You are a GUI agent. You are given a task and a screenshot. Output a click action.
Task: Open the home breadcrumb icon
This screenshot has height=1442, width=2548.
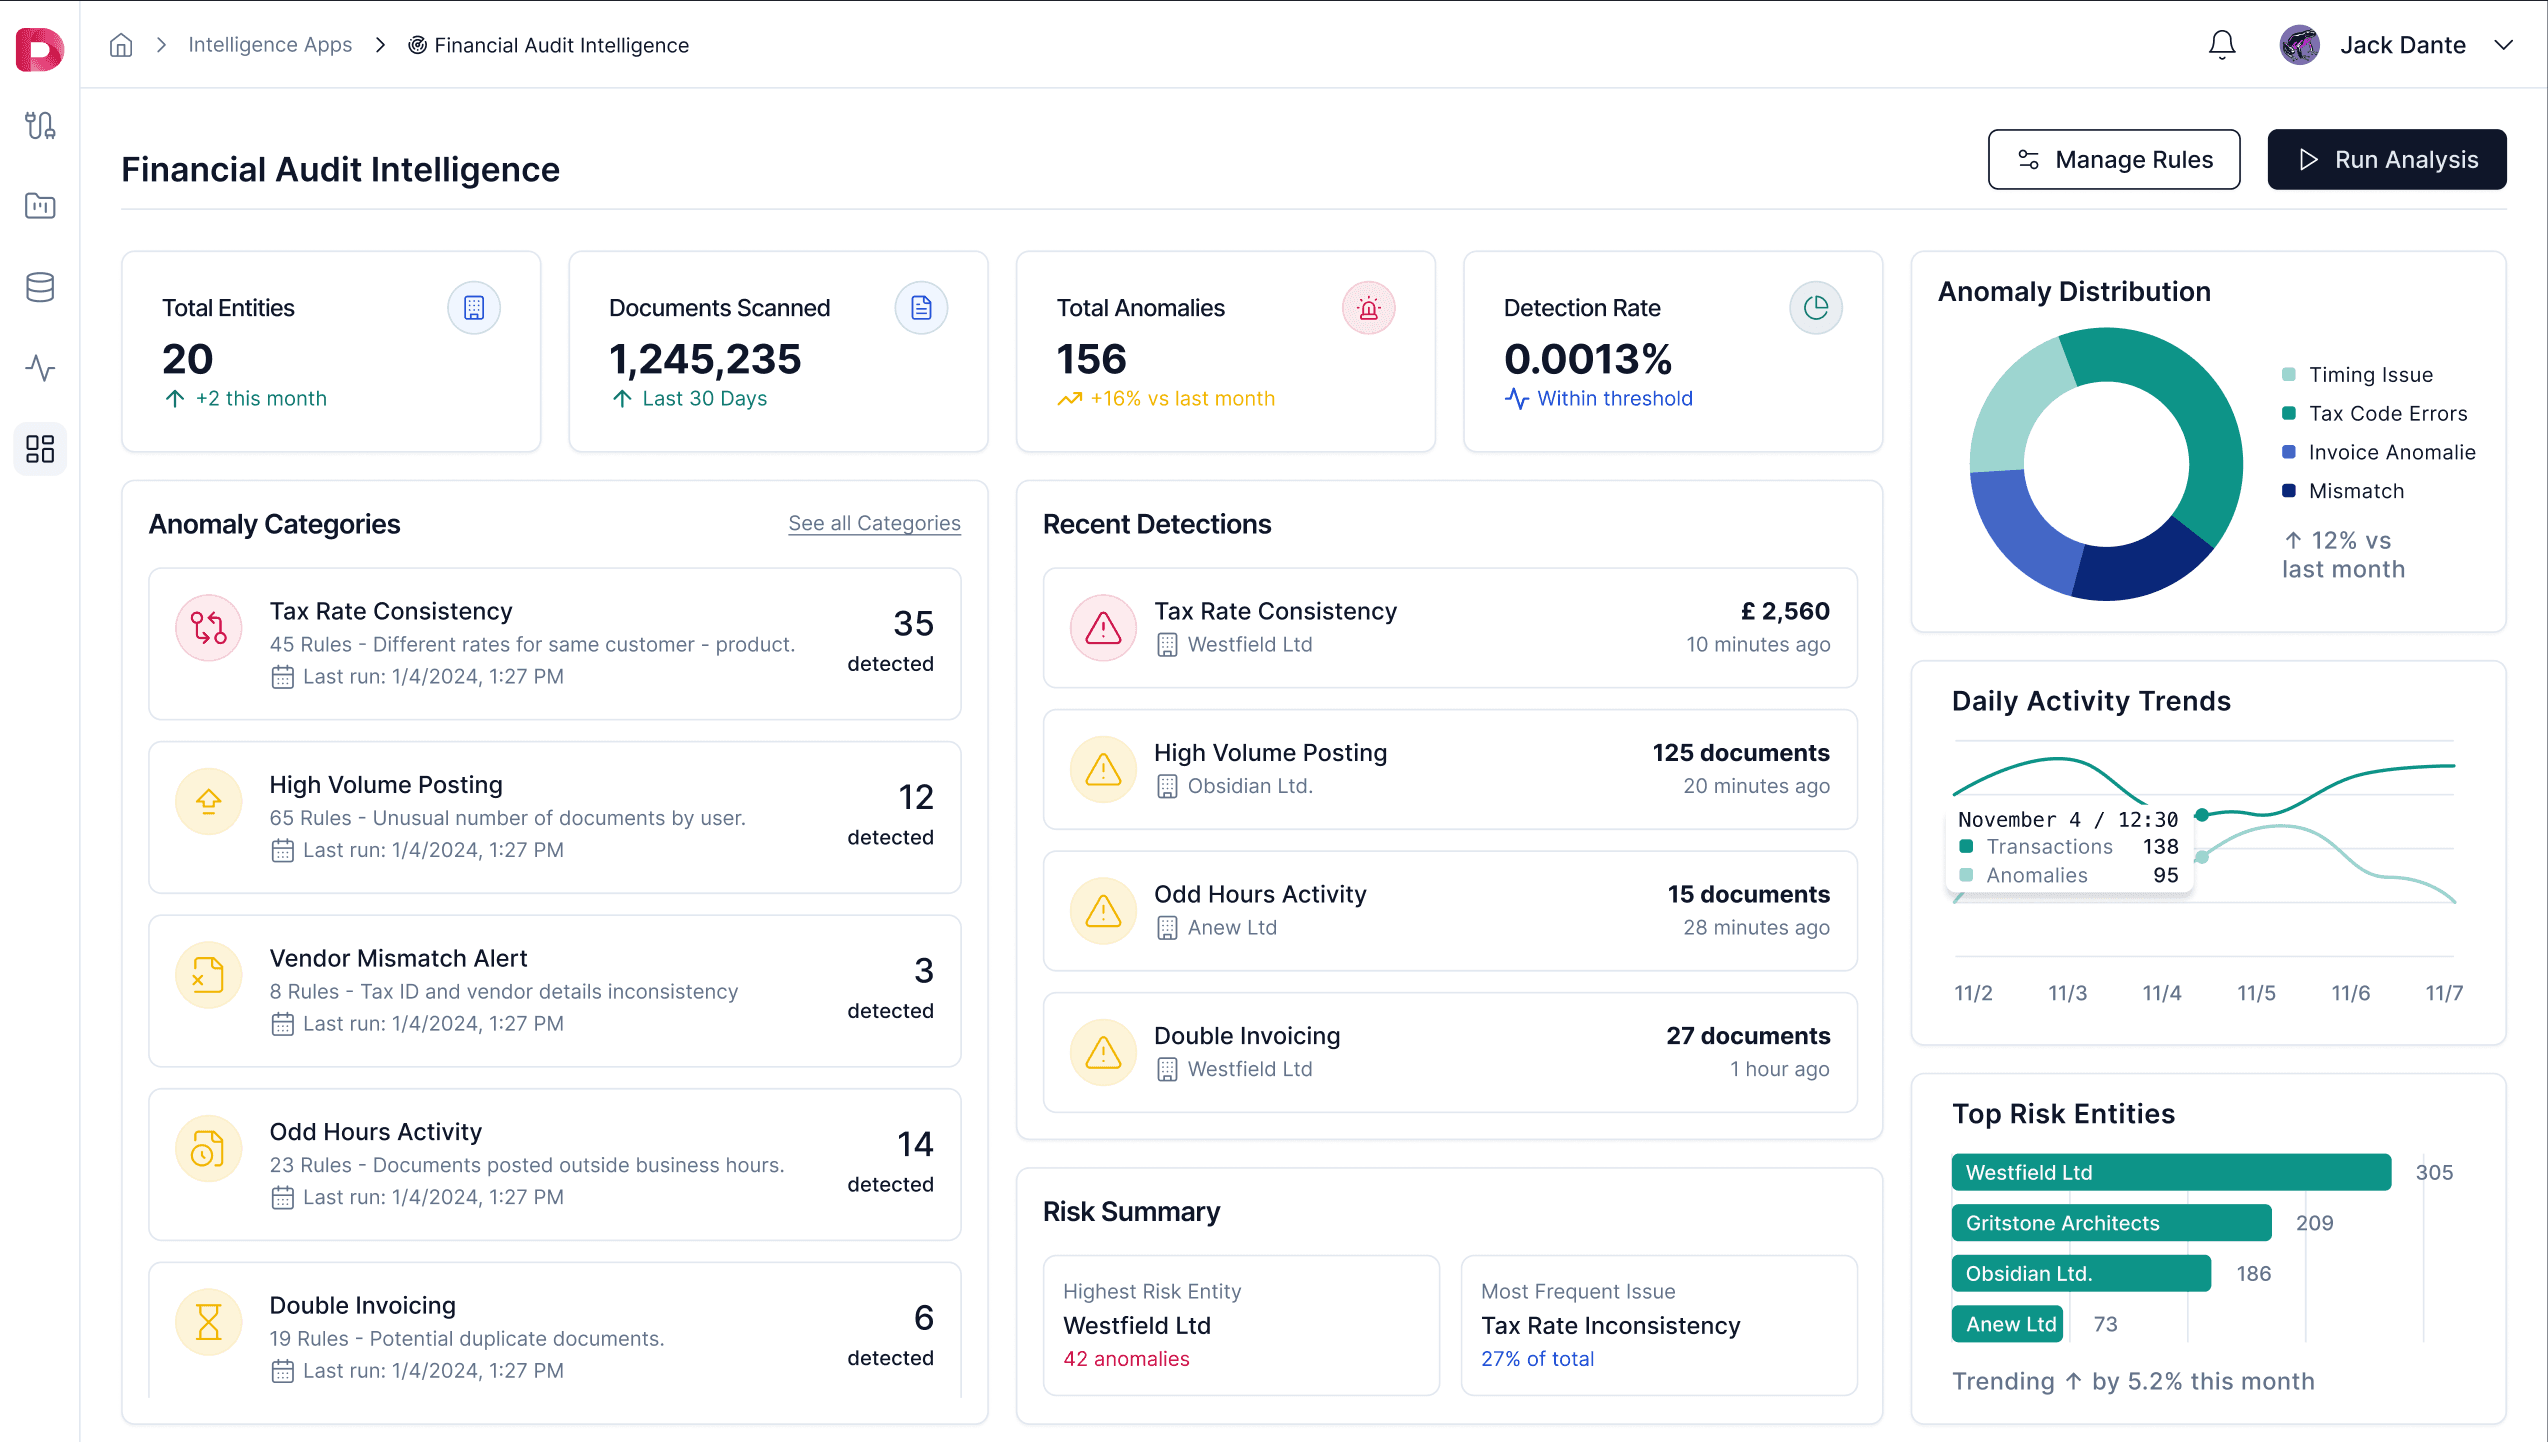tap(120, 44)
